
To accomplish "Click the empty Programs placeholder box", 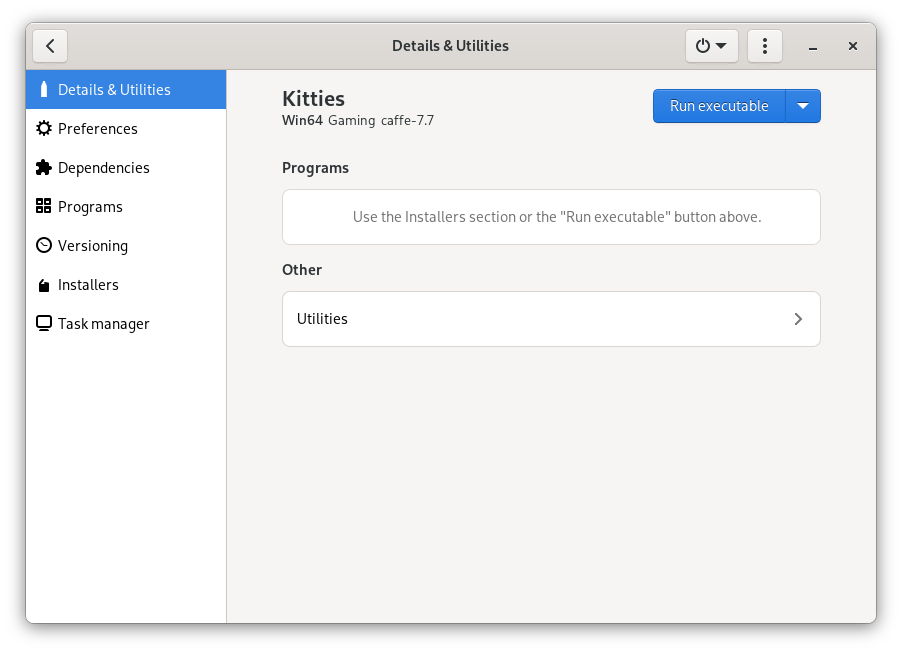I will click(551, 217).
